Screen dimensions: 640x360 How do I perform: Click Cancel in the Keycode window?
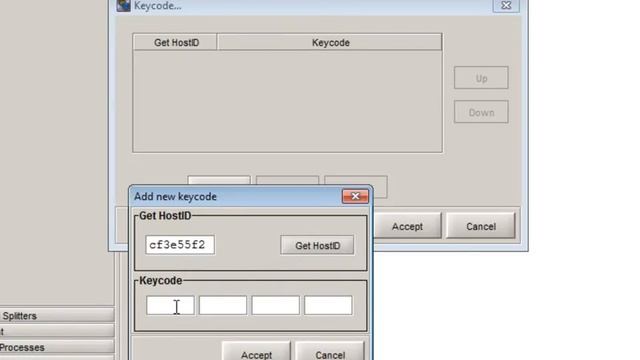(x=481, y=226)
